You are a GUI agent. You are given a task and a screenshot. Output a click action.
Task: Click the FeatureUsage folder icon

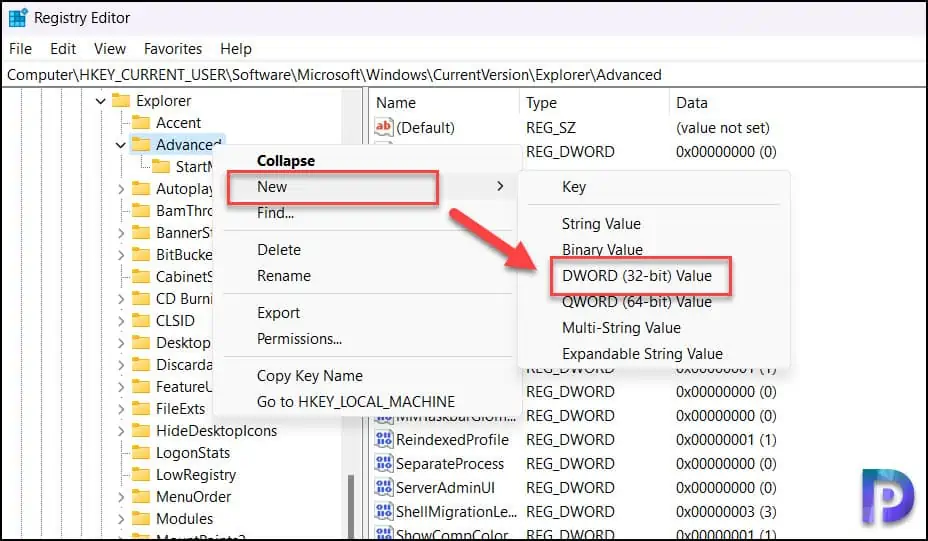pos(141,387)
